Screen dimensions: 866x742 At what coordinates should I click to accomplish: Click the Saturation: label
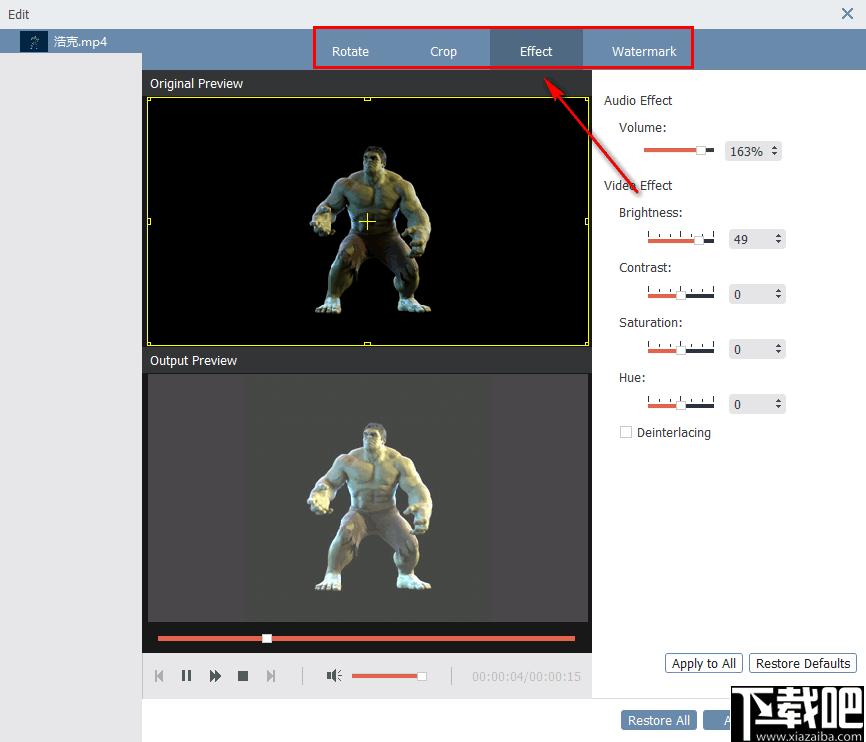[651, 323]
